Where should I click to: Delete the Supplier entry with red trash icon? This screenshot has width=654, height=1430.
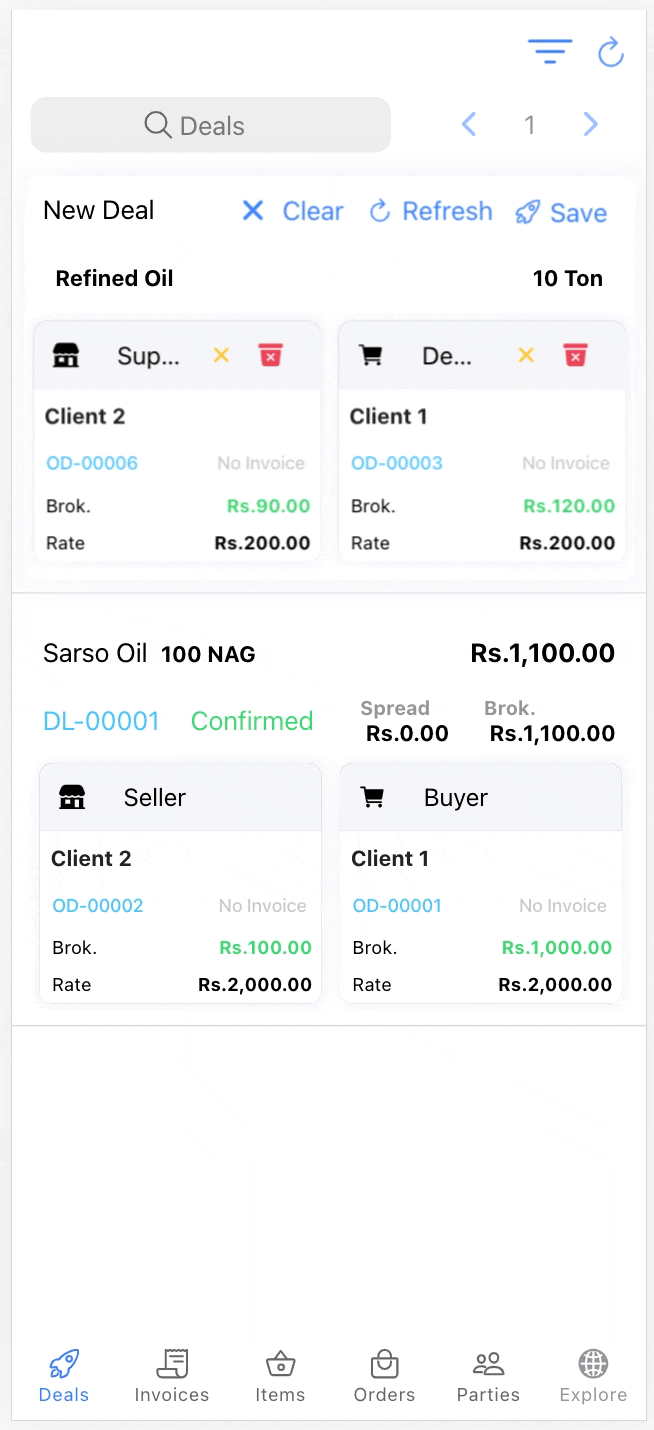(270, 355)
